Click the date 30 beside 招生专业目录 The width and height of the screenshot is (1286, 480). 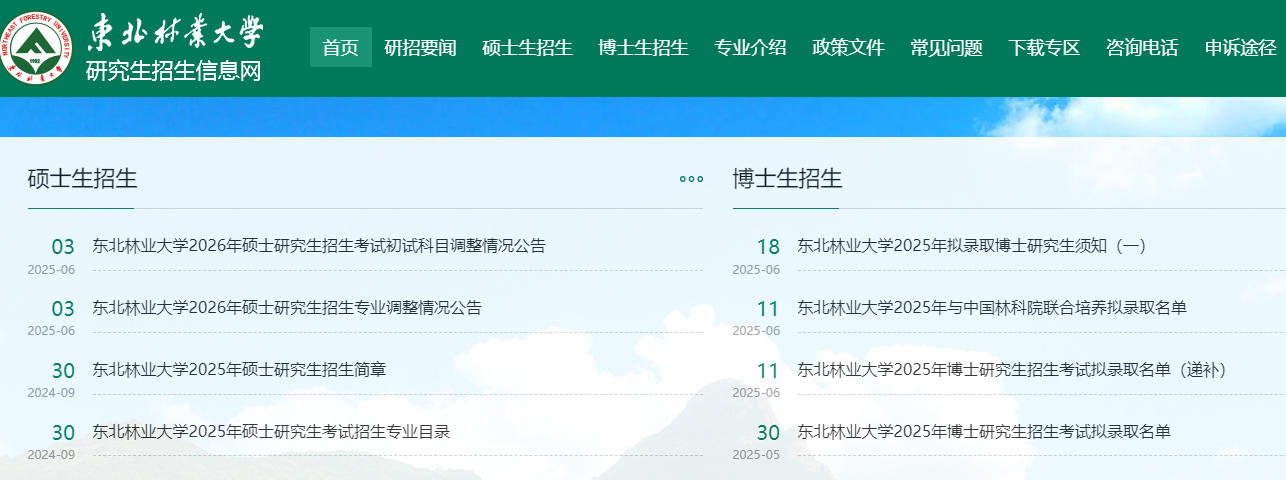click(63, 434)
